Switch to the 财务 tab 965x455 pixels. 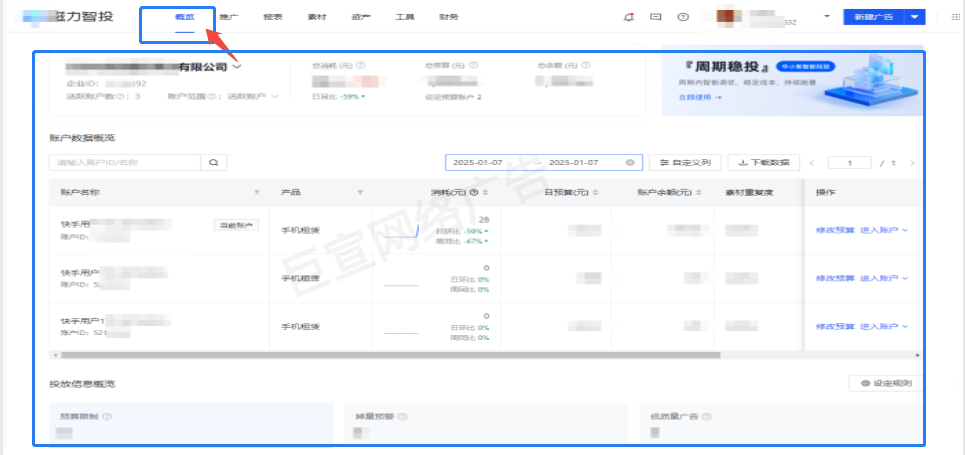click(x=449, y=17)
